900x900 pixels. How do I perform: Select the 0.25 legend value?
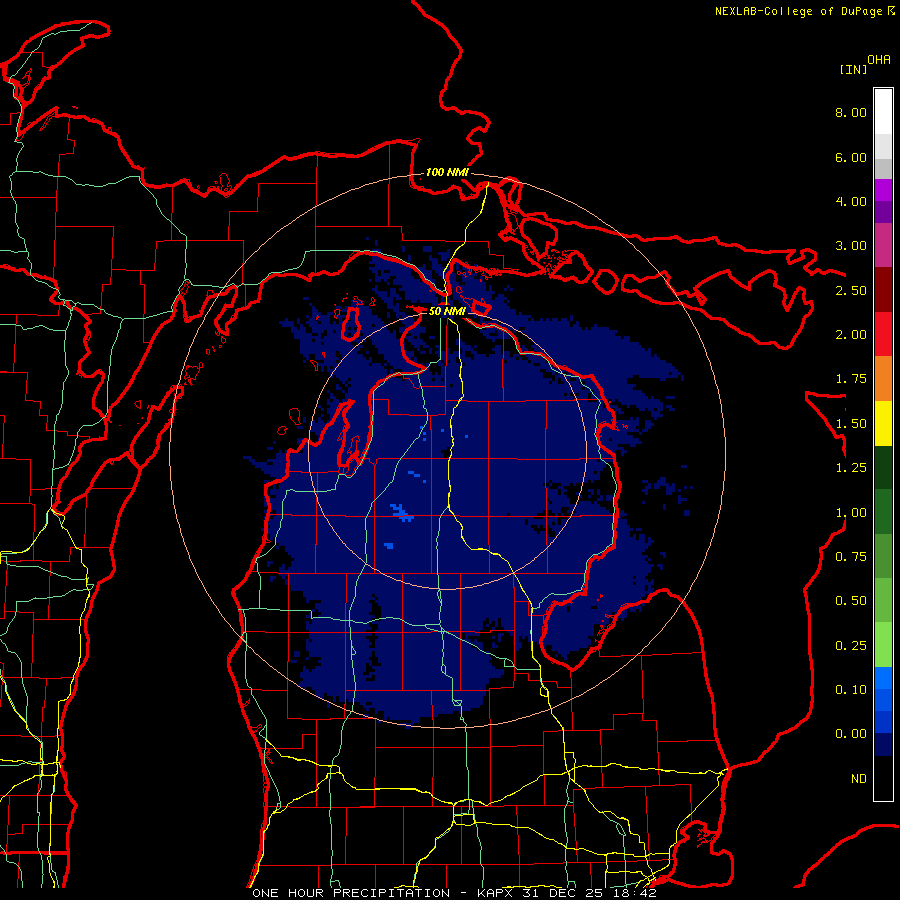851,646
